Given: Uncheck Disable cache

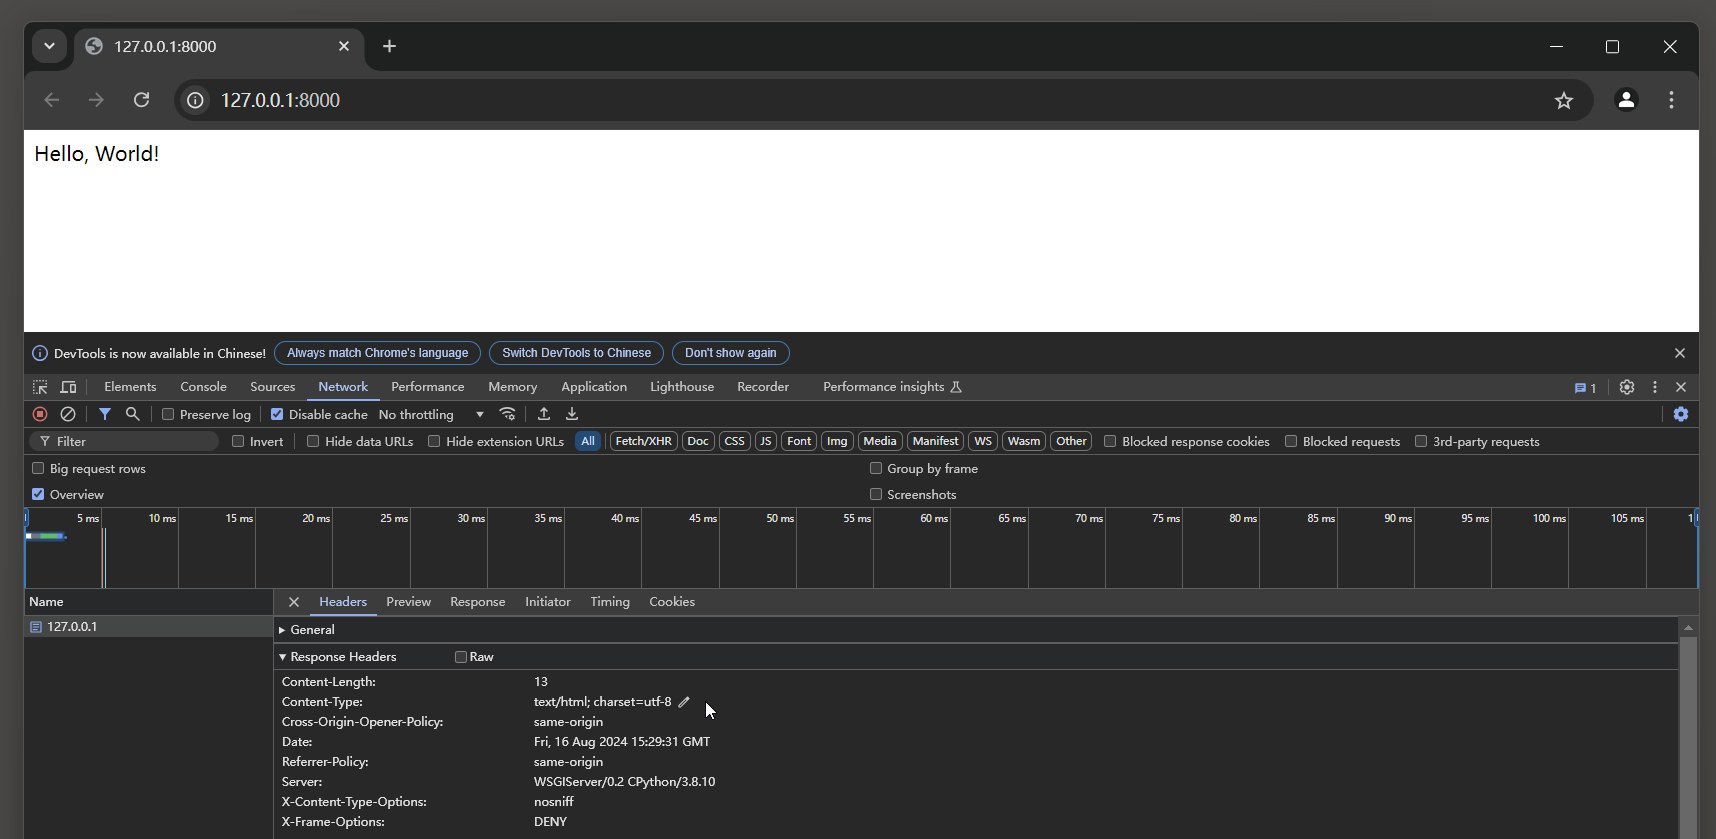Looking at the screenshot, I should point(277,414).
